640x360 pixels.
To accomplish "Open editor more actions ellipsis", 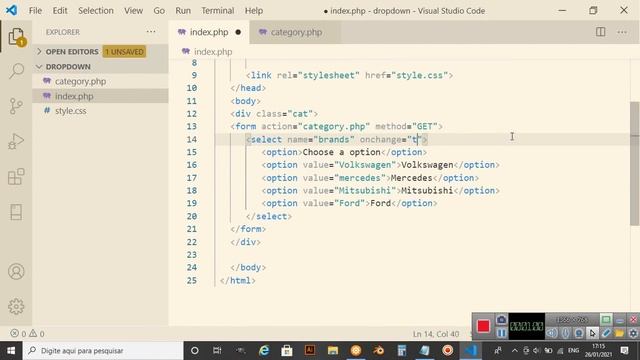I will click(622, 32).
